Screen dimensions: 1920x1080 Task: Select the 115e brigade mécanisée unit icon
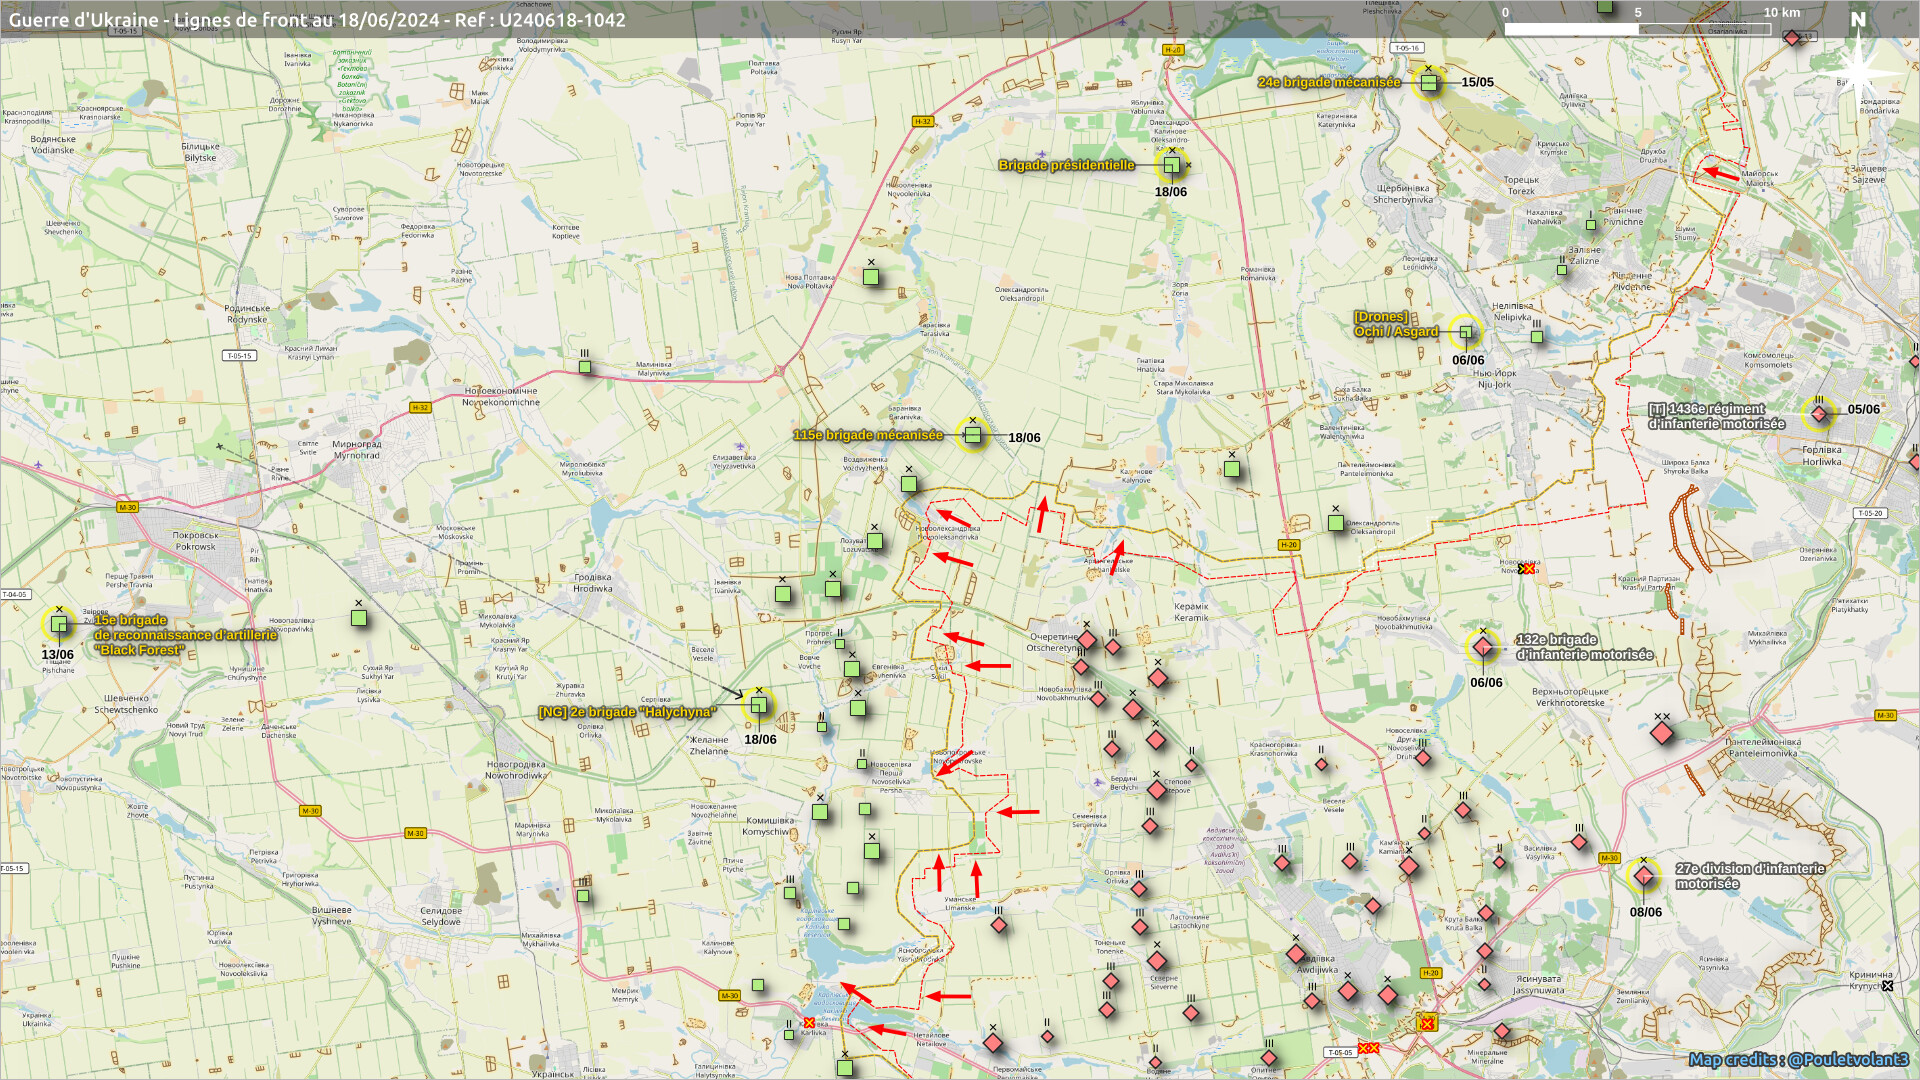pyautogui.click(x=972, y=435)
